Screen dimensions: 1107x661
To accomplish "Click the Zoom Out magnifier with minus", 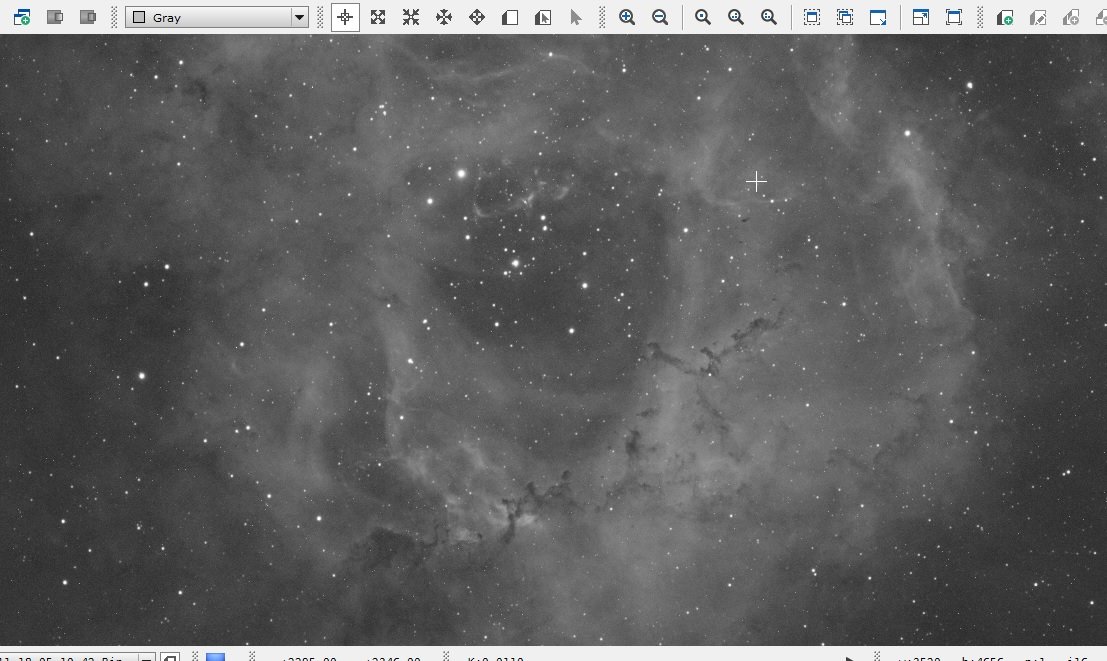I will coord(660,17).
